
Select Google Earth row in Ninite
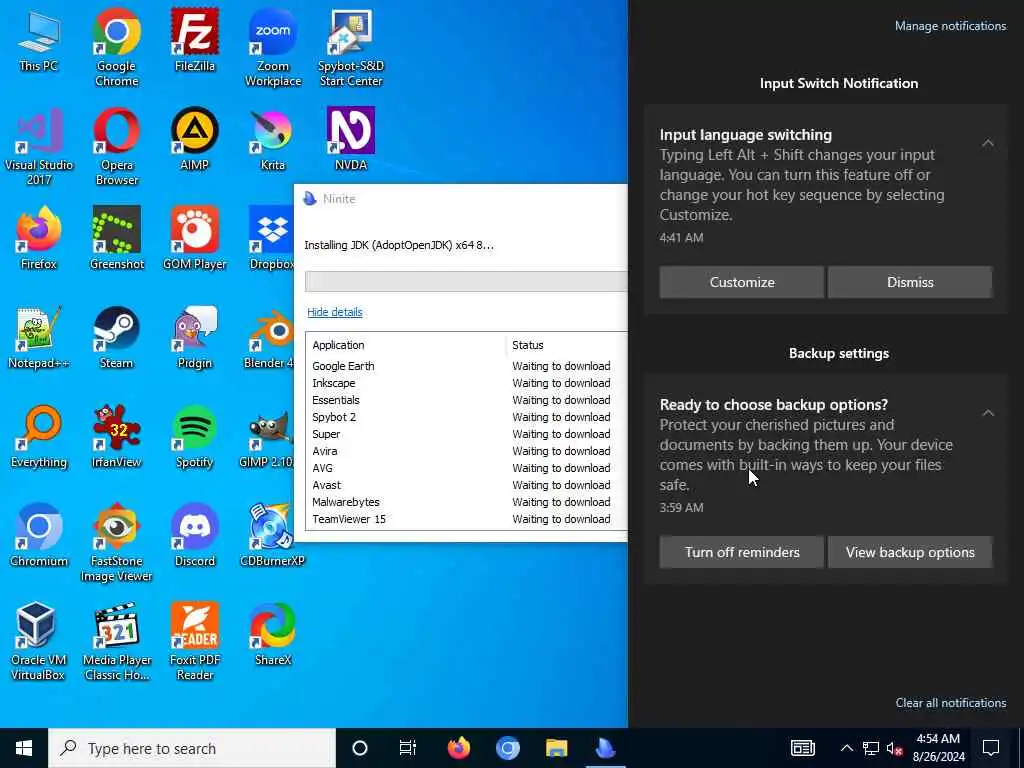coord(466,366)
